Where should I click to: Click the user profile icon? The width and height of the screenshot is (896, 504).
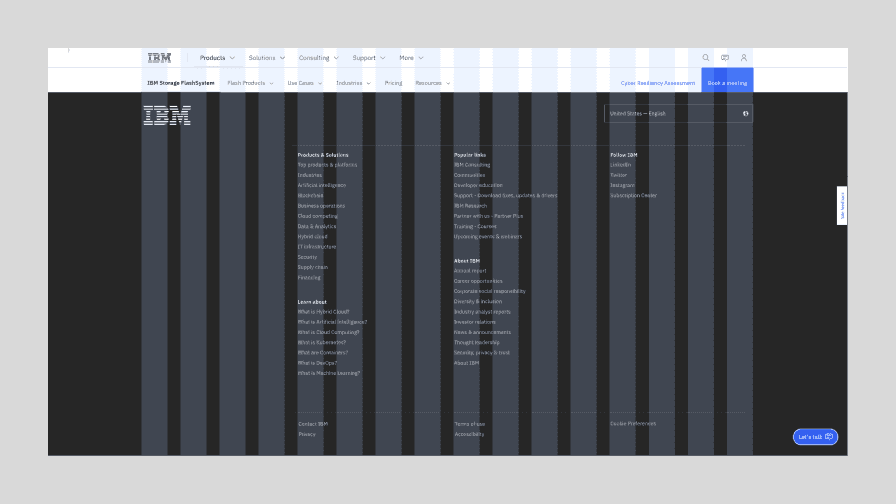(x=744, y=58)
